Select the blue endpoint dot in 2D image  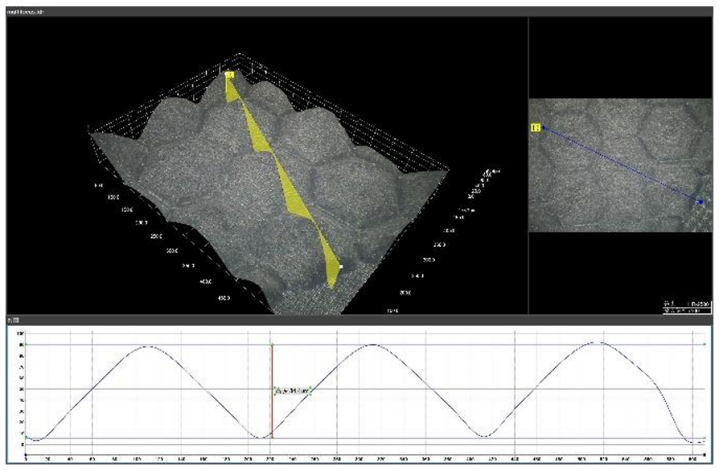tap(701, 201)
